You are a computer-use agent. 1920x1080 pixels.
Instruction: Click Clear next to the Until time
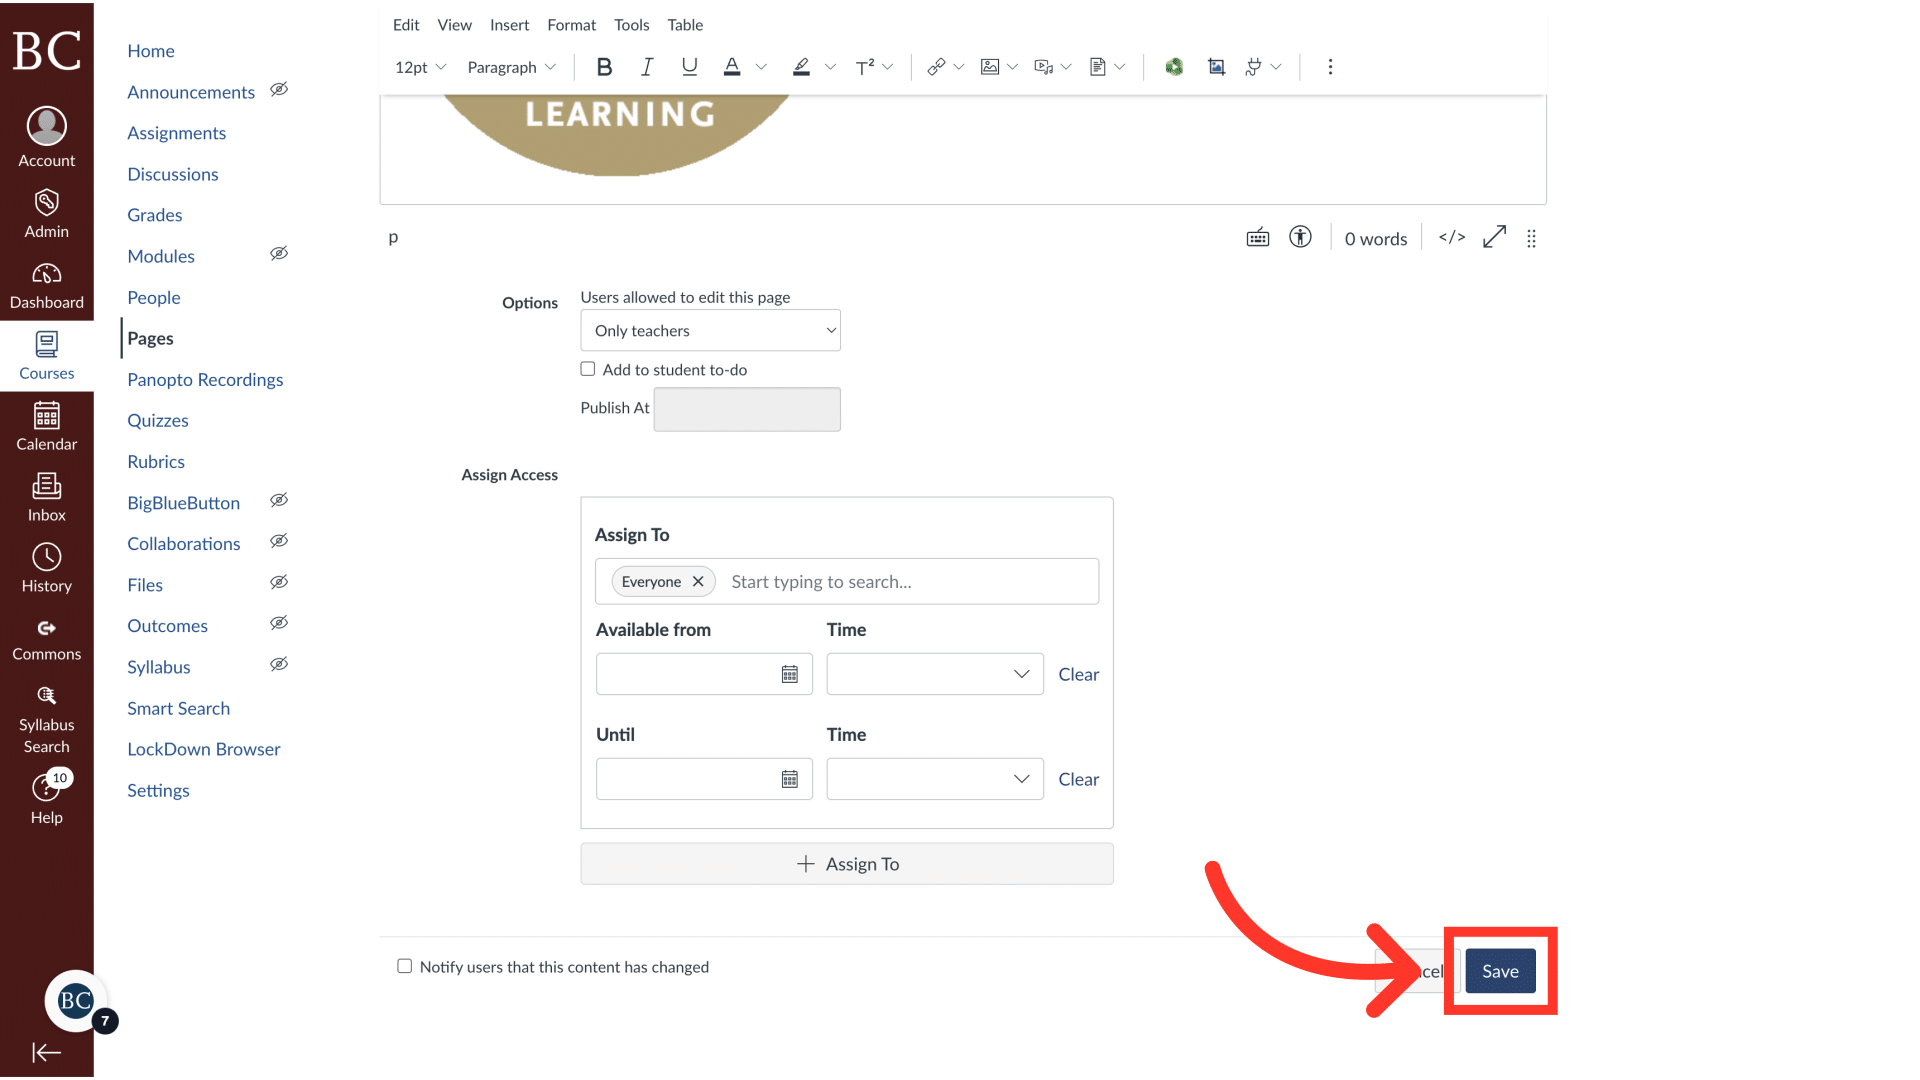coord(1079,779)
